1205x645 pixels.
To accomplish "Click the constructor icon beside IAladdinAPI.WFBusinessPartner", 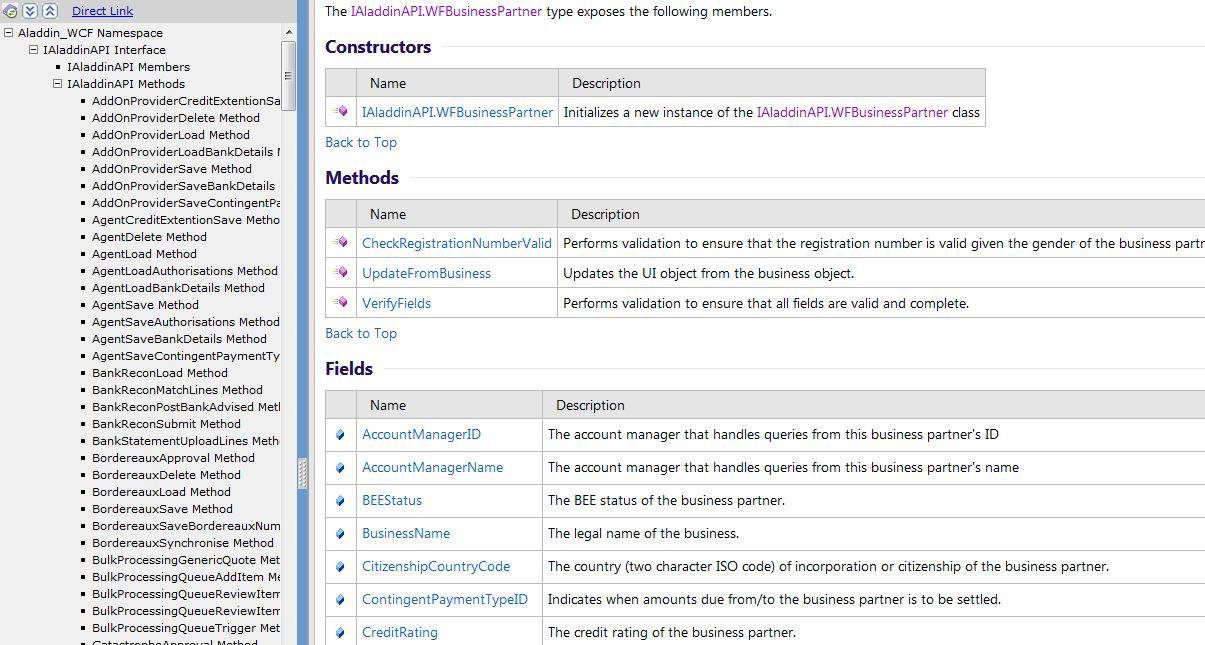I will (341, 112).
